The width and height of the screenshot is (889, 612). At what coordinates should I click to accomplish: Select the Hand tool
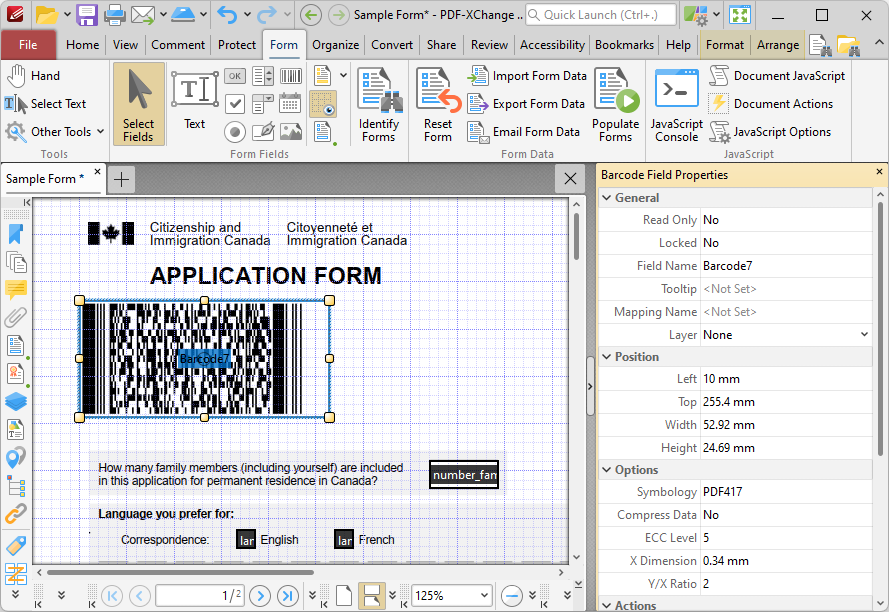[x=33, y=76]
